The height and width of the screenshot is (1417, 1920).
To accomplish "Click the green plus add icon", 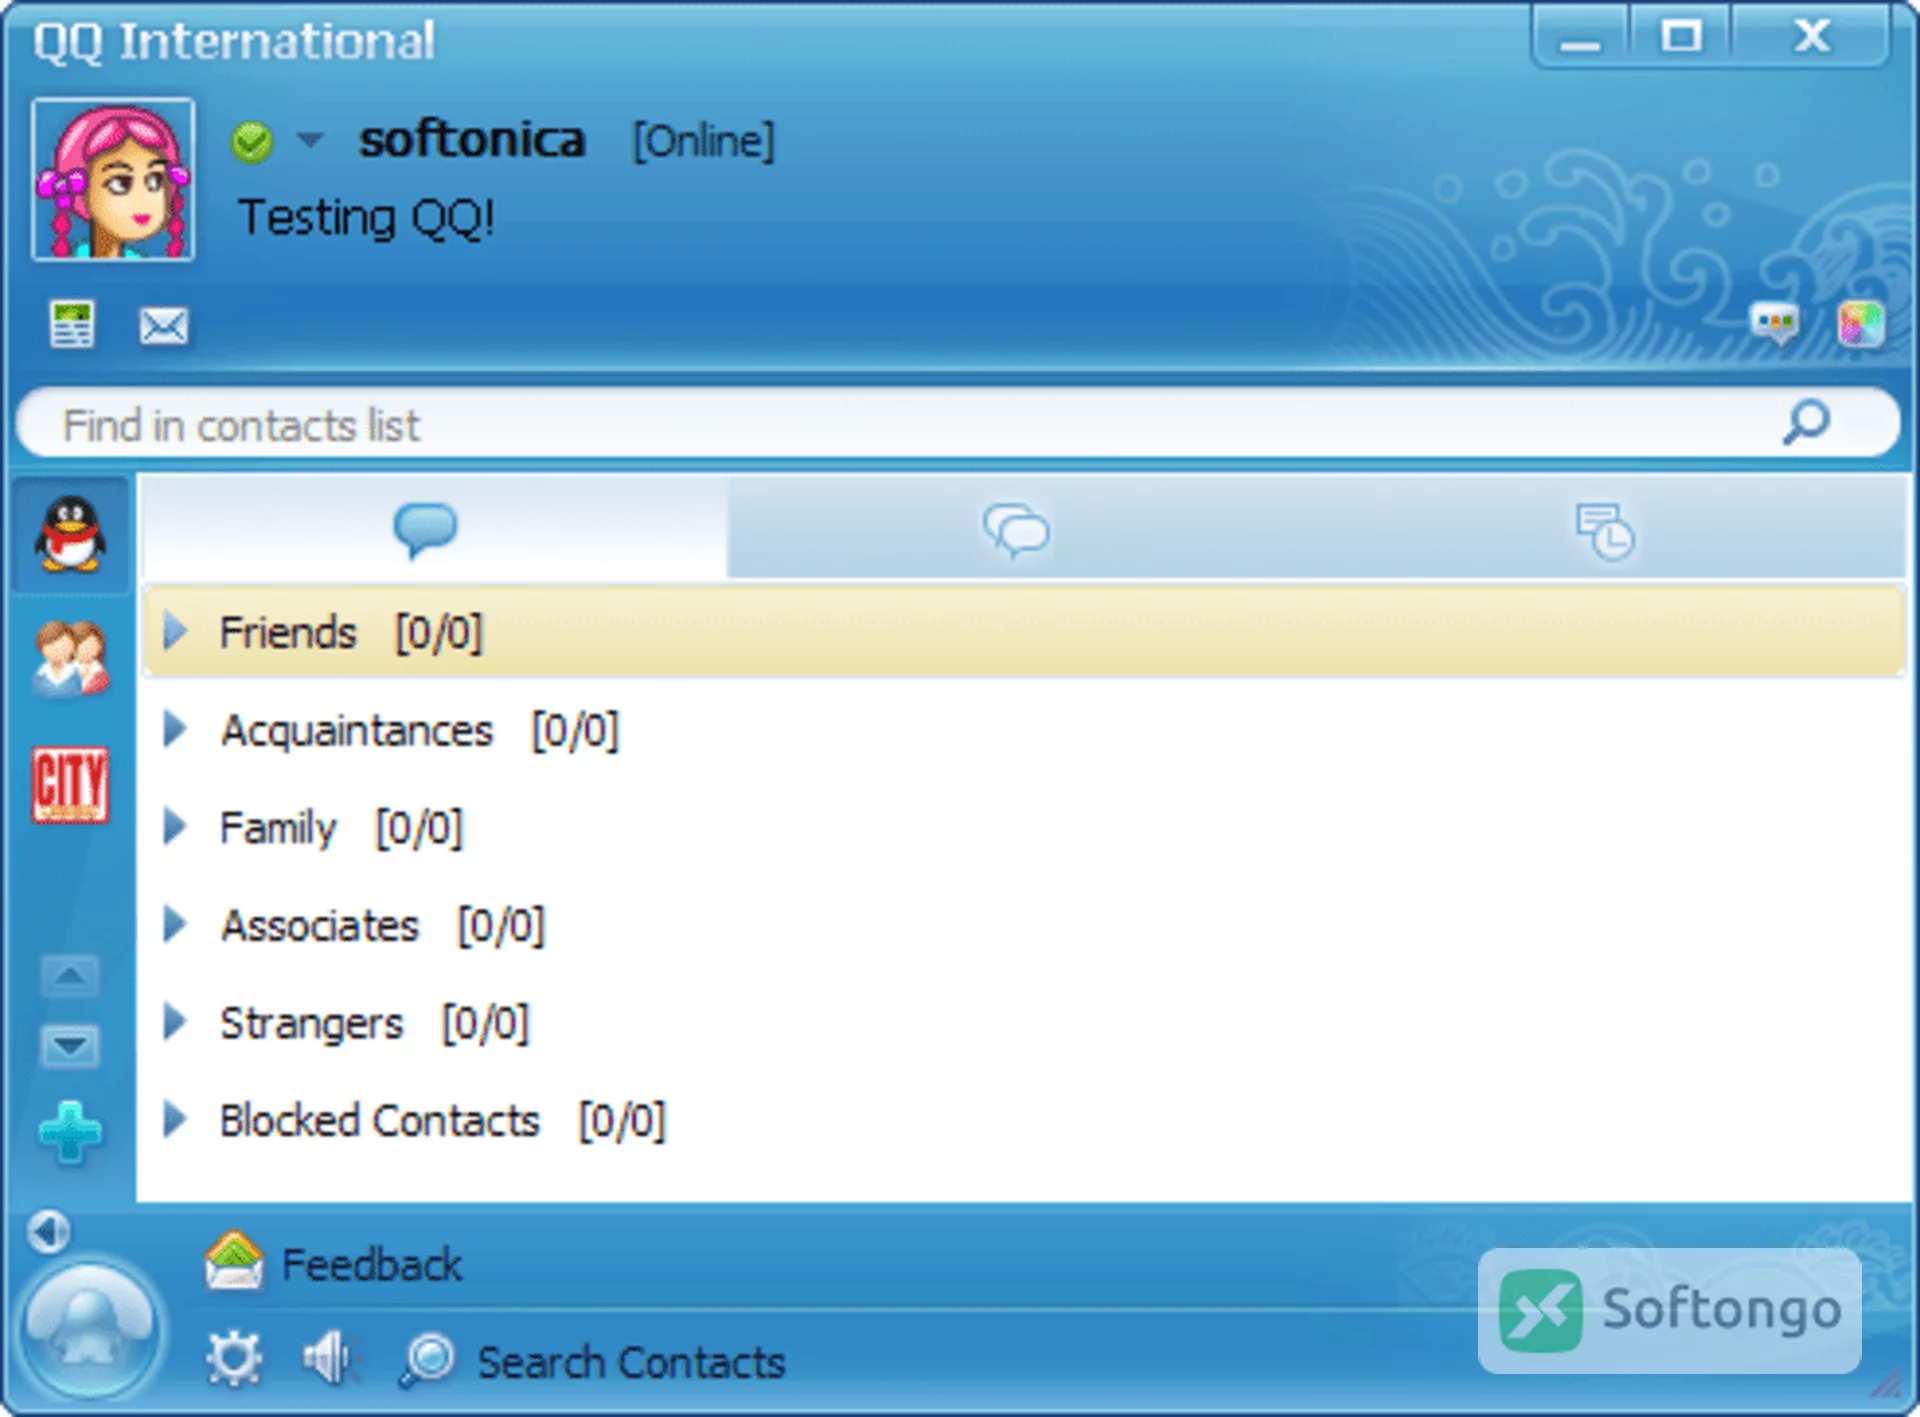I will coord(70,1133).
